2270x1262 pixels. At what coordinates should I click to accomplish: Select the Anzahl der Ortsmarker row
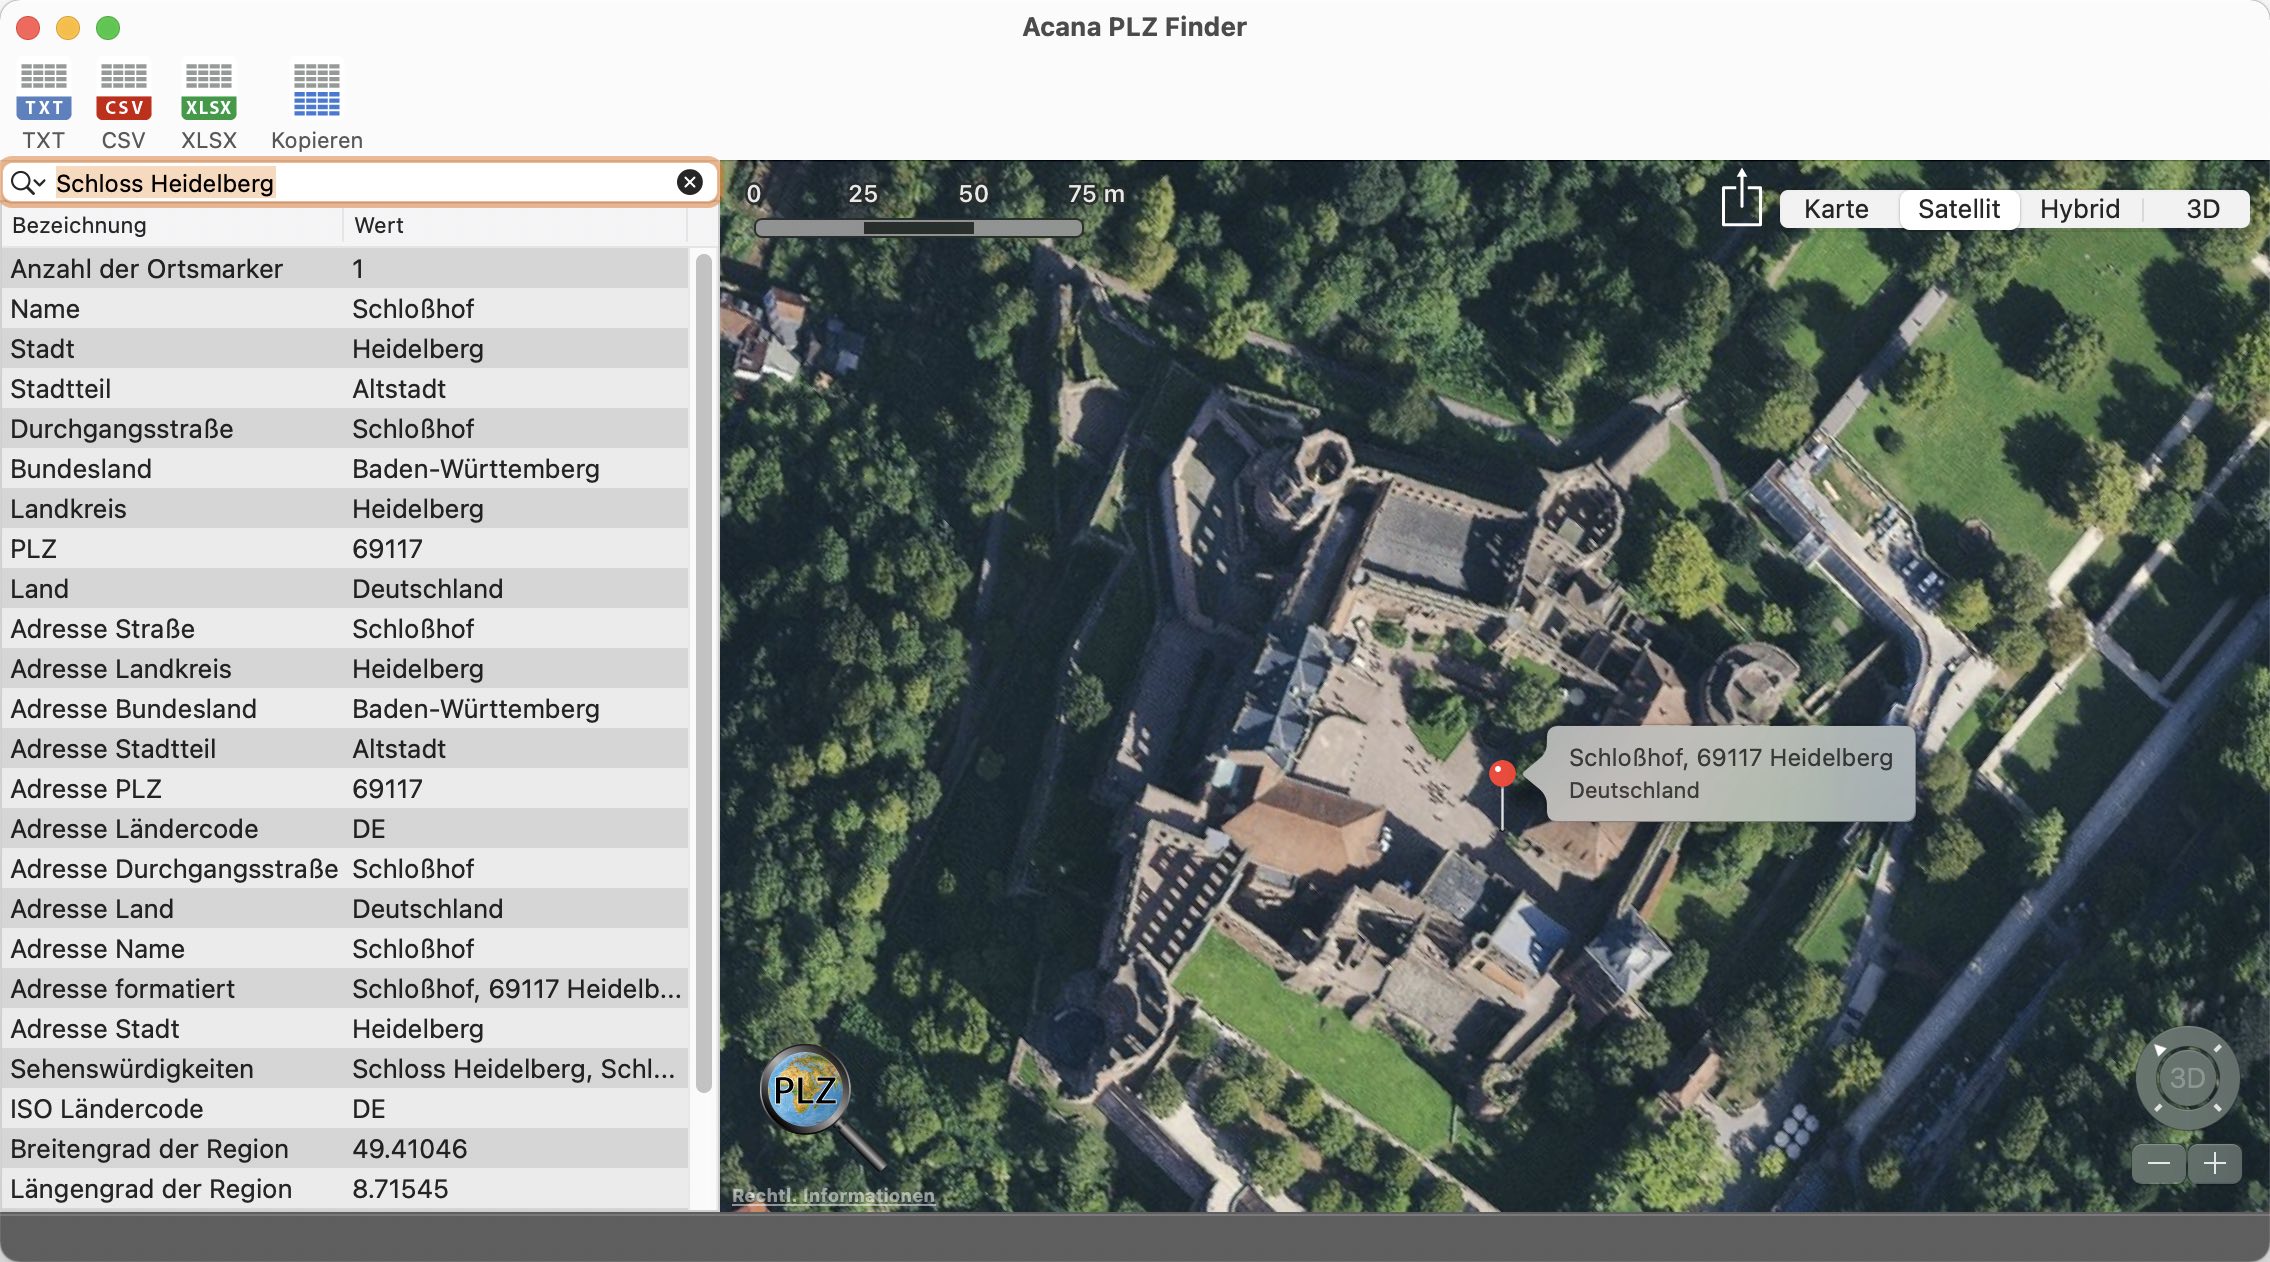click(345, 268)
